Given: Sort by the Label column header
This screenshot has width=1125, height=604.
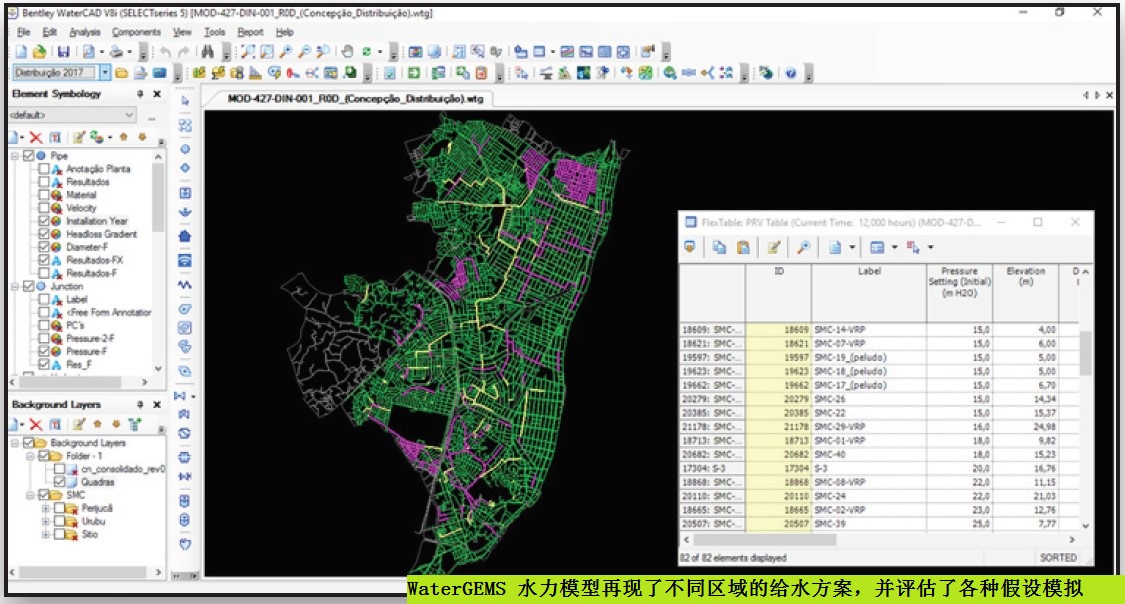Looking at the screenshot, I should (869, 293).
